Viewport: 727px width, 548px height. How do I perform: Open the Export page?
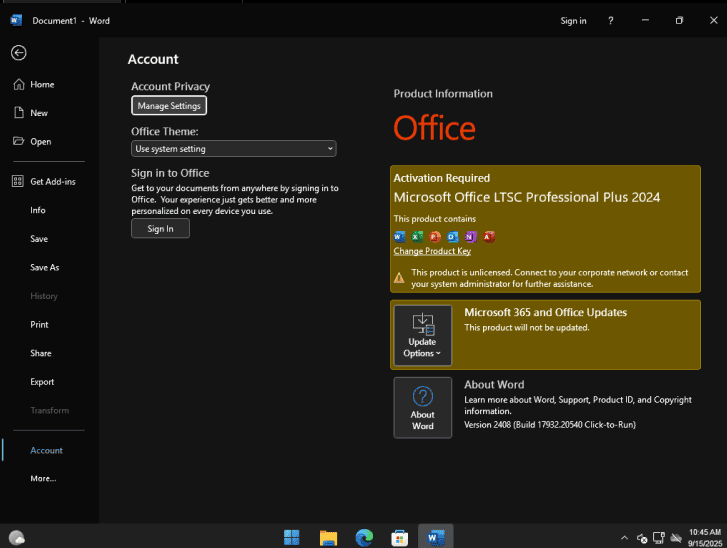pos(42,382)
